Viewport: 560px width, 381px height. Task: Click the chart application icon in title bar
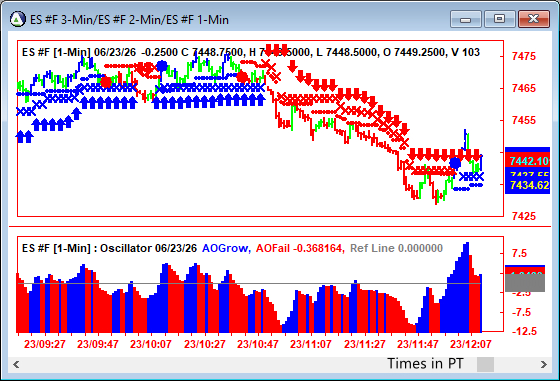click(x=18, y=19)
